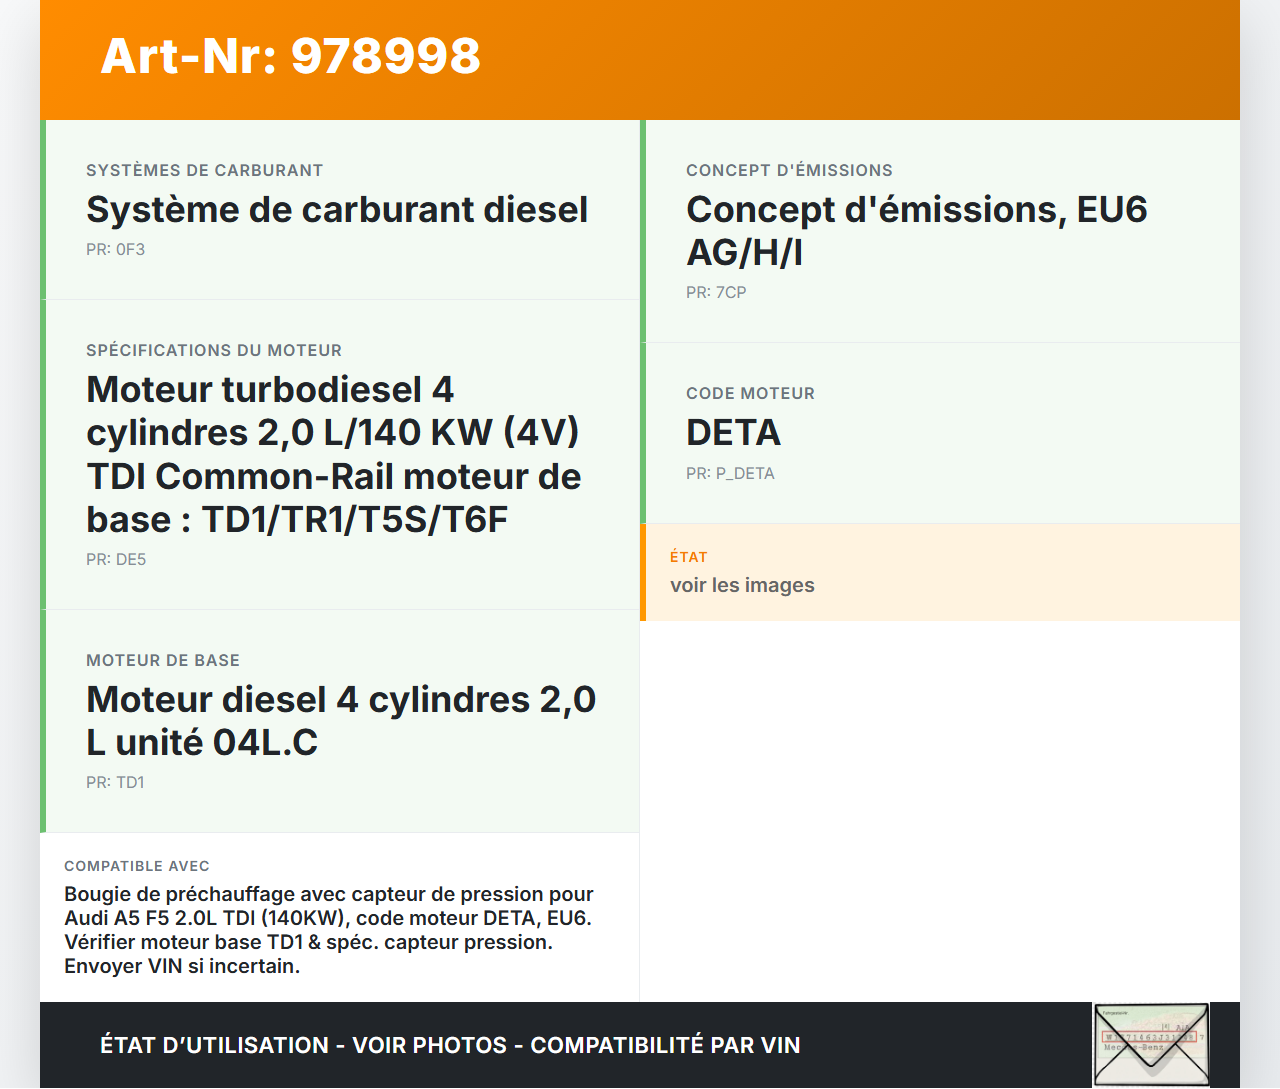Screen dimensions: 1280x1089
Task: Click the Art-Nr: 978998 header title
Action: (290, 56)
